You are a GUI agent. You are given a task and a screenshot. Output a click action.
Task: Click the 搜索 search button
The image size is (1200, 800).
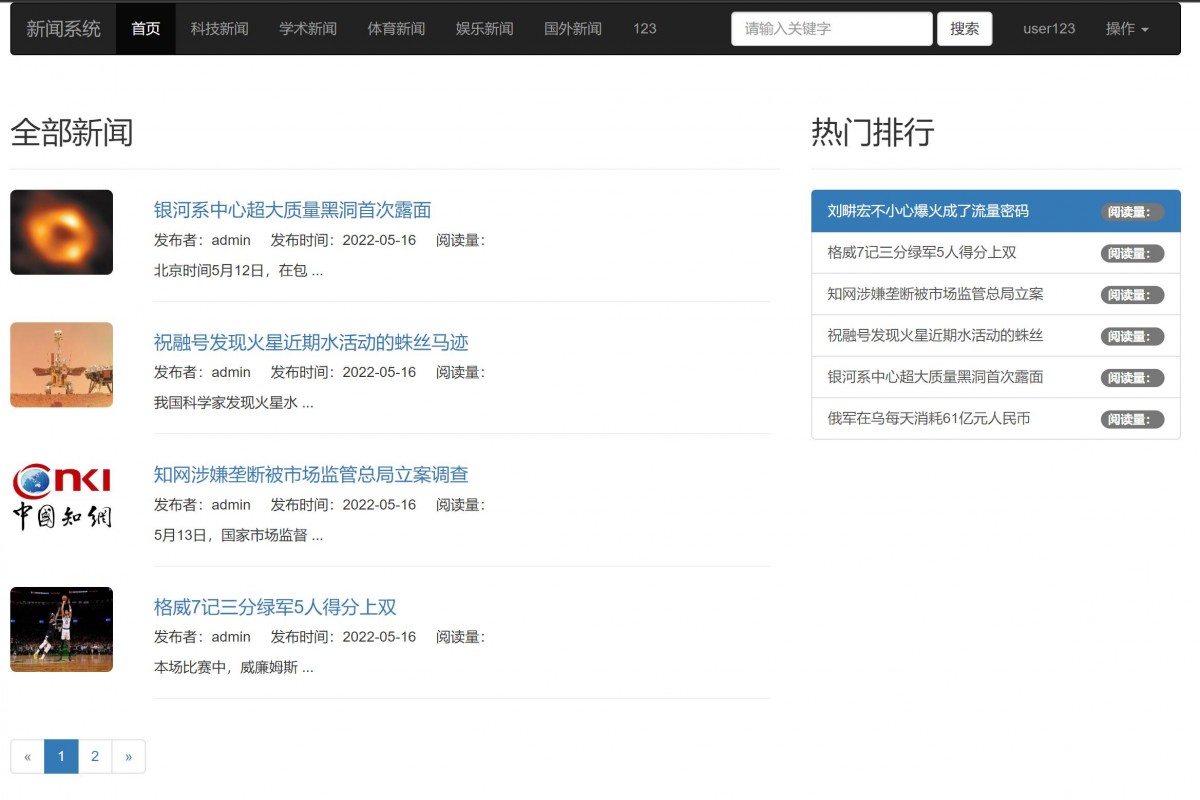tap(964, 29)
